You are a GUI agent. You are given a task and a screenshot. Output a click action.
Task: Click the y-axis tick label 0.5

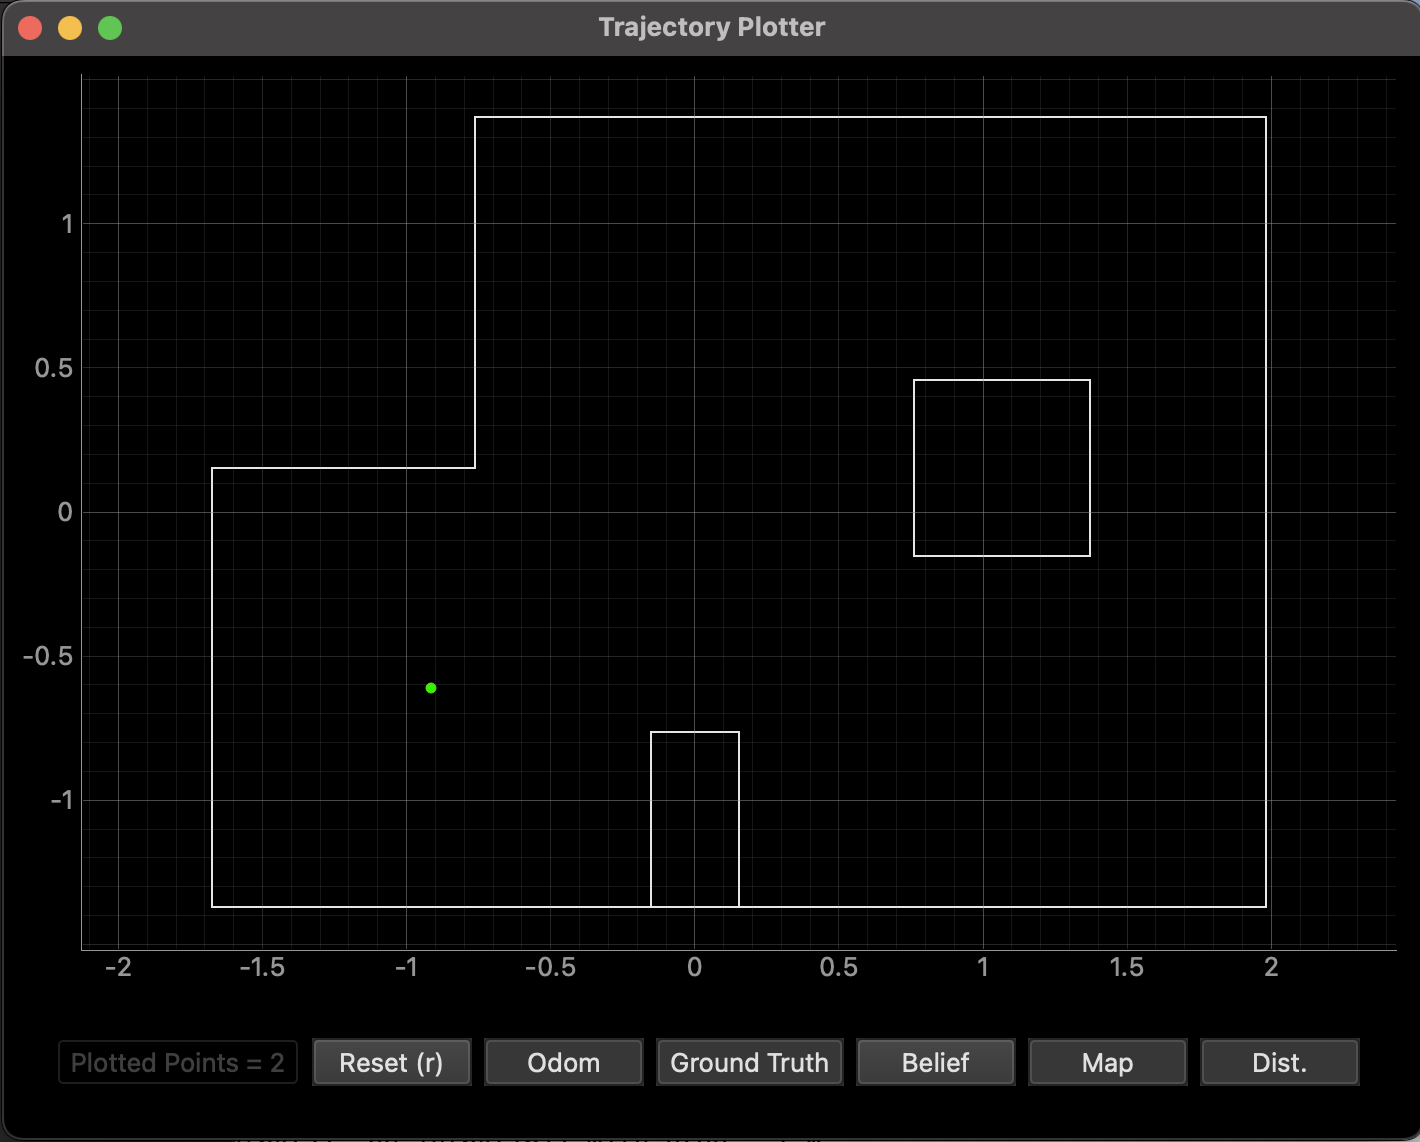54,368
